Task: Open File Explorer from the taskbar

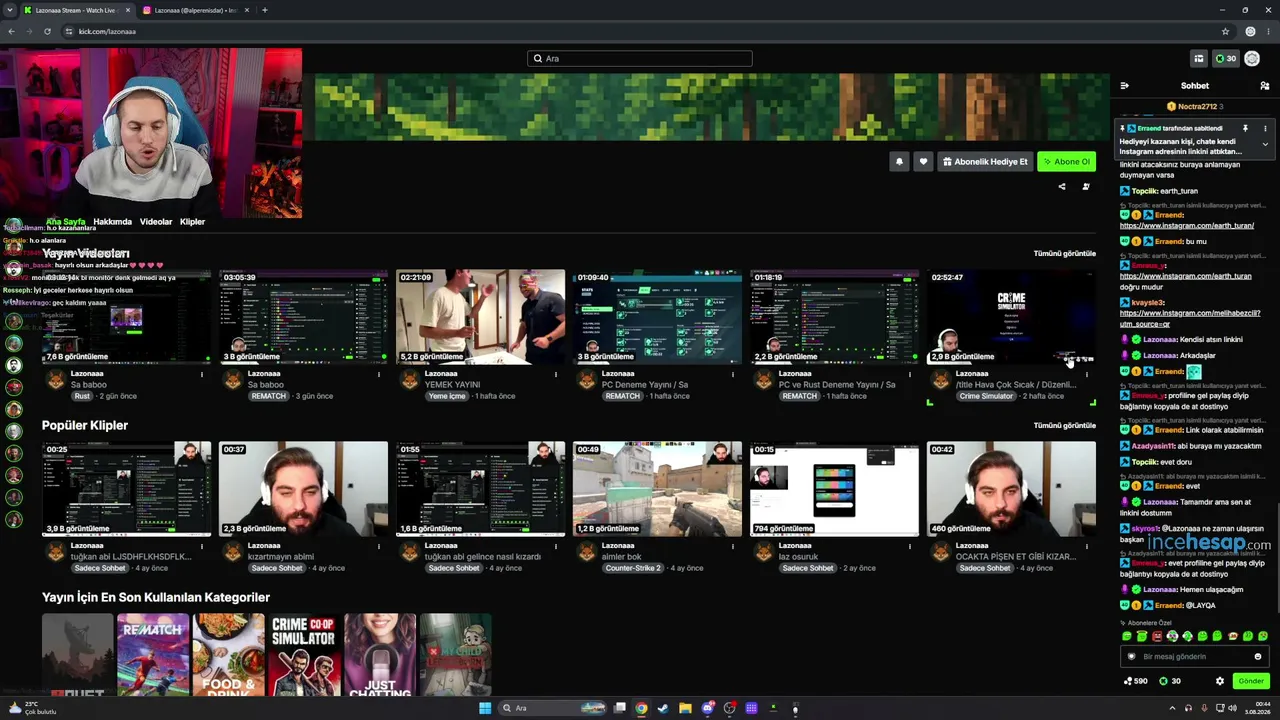Action: click(x=685, y=708)
